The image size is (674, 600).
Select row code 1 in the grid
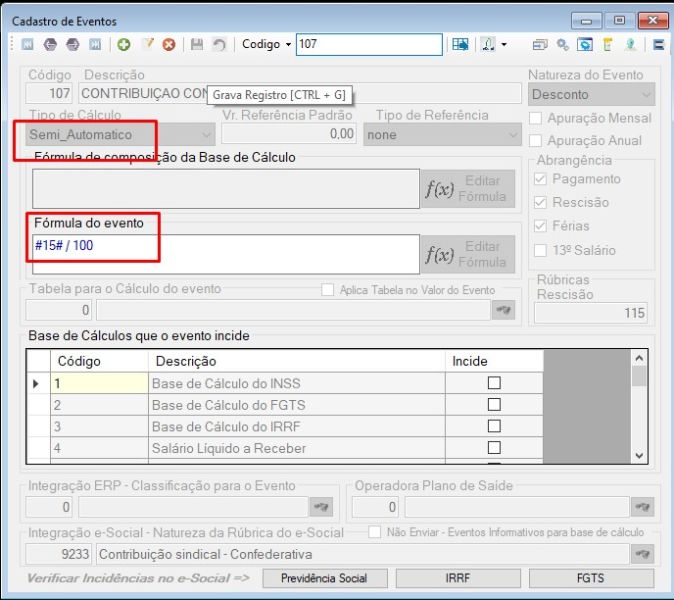(x=99, y=383)
